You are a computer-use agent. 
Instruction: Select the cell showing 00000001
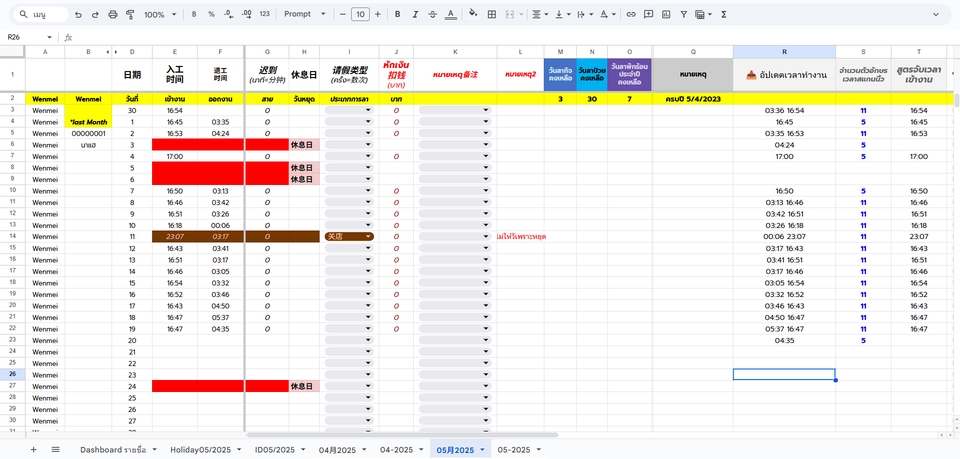pyautogui.click(x=88, y=133)
